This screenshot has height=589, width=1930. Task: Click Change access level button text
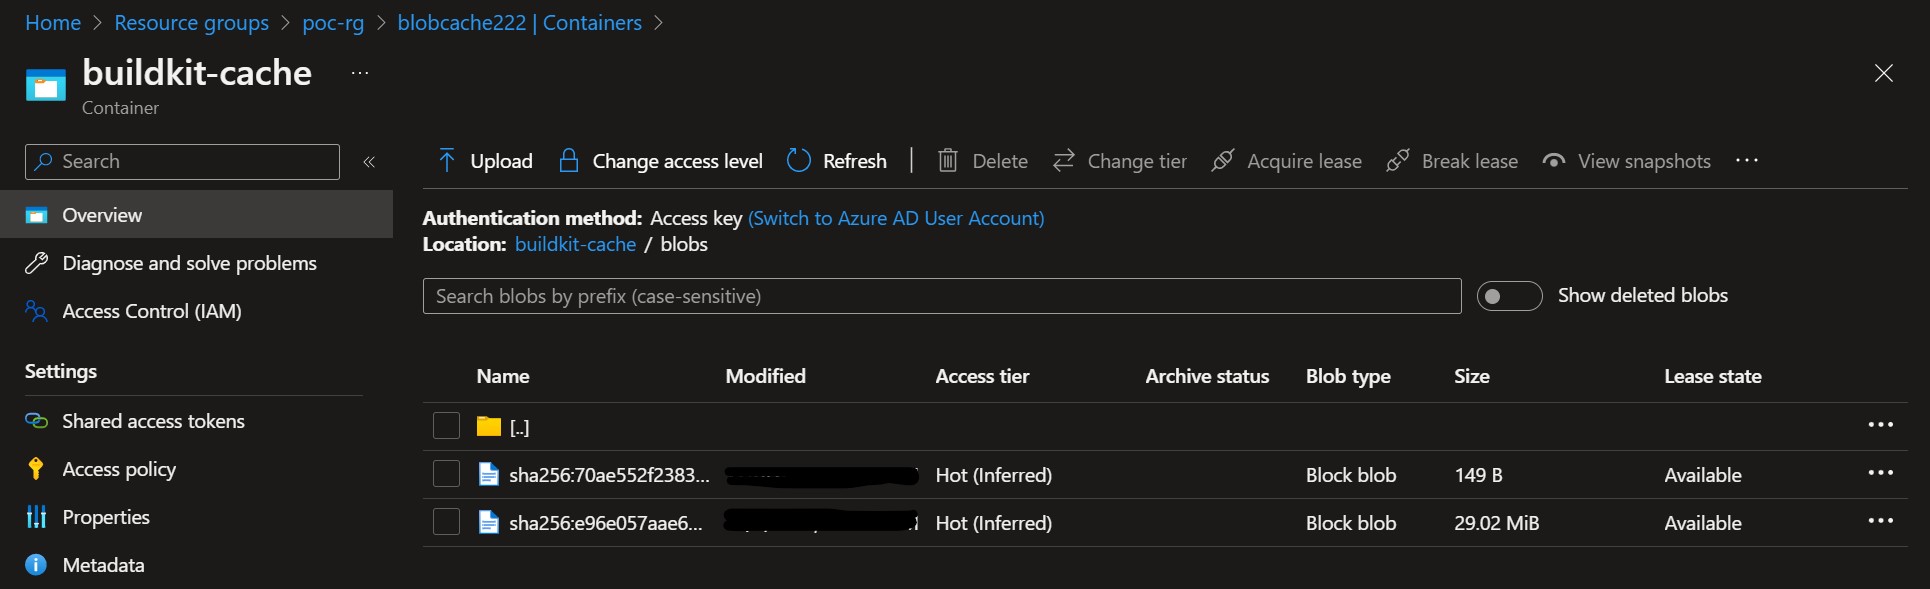click(677, 161)
